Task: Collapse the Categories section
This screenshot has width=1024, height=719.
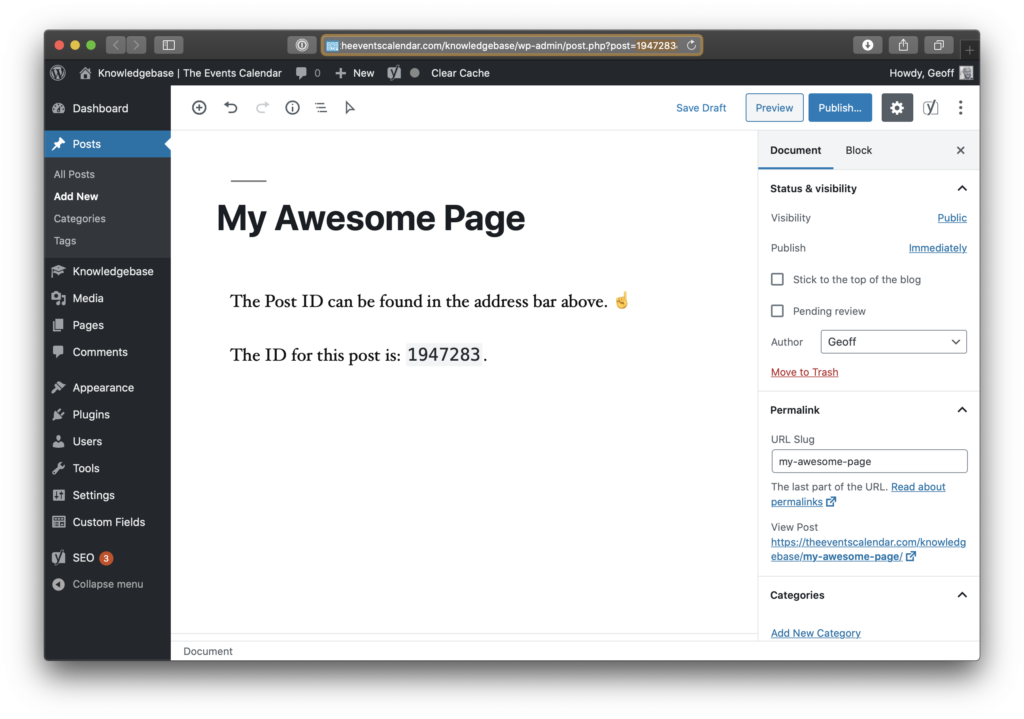Action: click(x=961, y=595)
